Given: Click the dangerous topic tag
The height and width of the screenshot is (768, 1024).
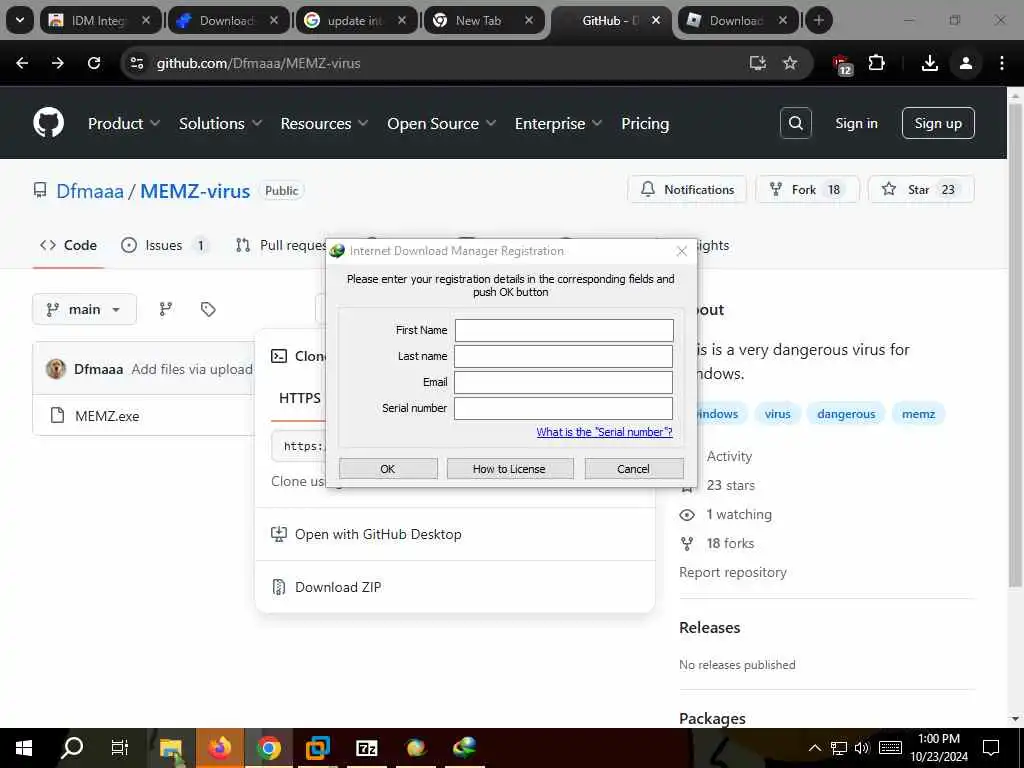Looking at the screenshot, I should [x=846, y=414].
